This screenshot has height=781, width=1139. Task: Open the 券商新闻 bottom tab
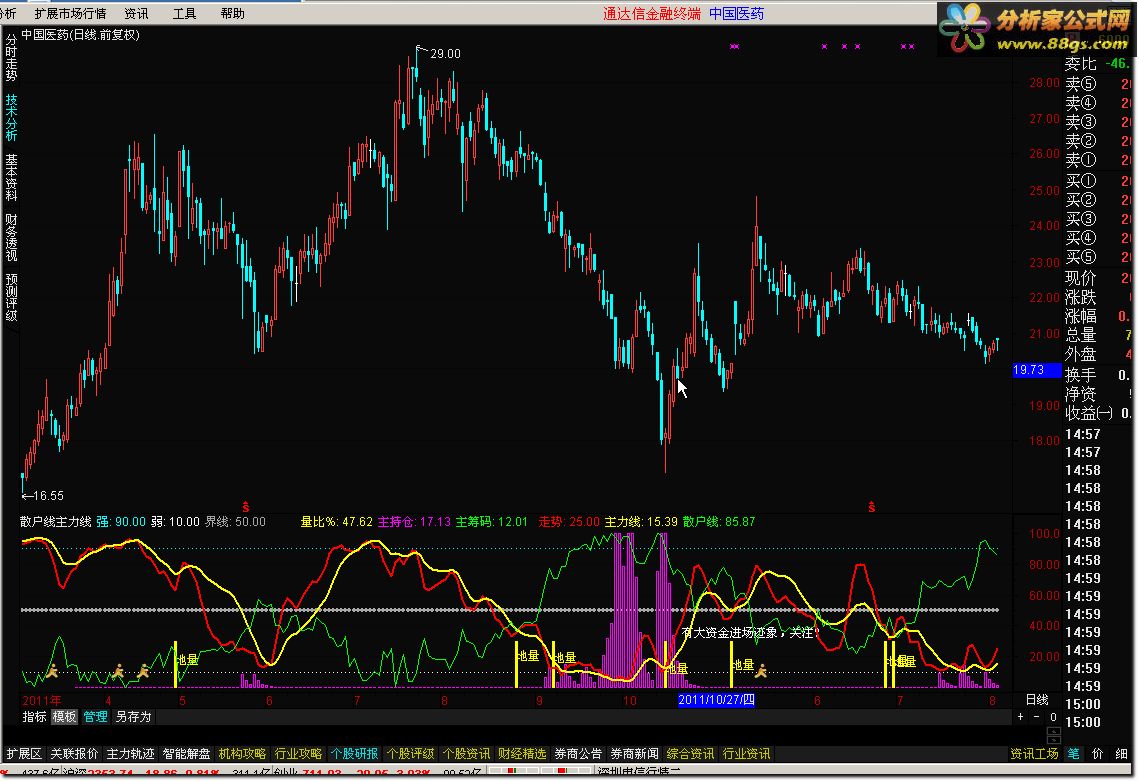click(x=634, y=754)
